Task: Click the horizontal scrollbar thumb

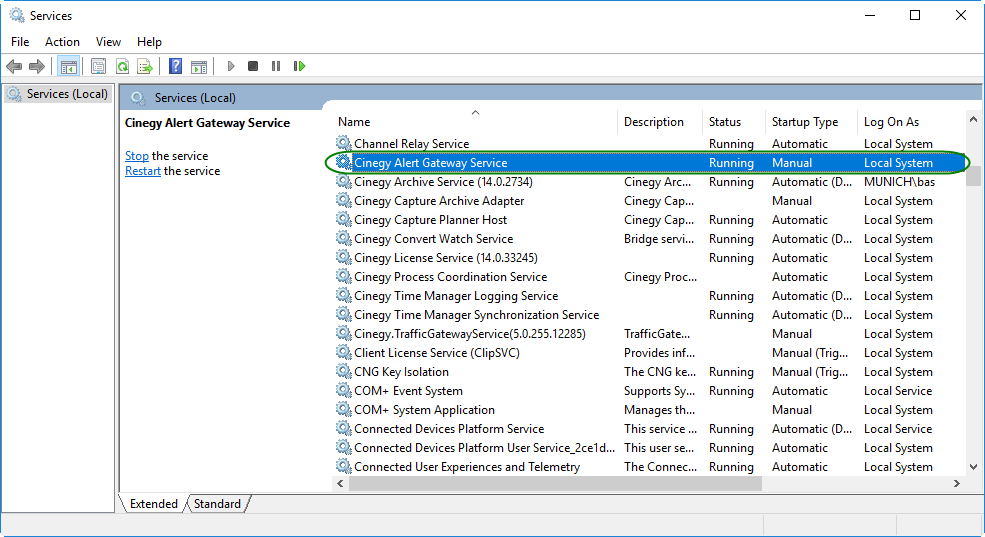Action: click(x=555, y=483)
